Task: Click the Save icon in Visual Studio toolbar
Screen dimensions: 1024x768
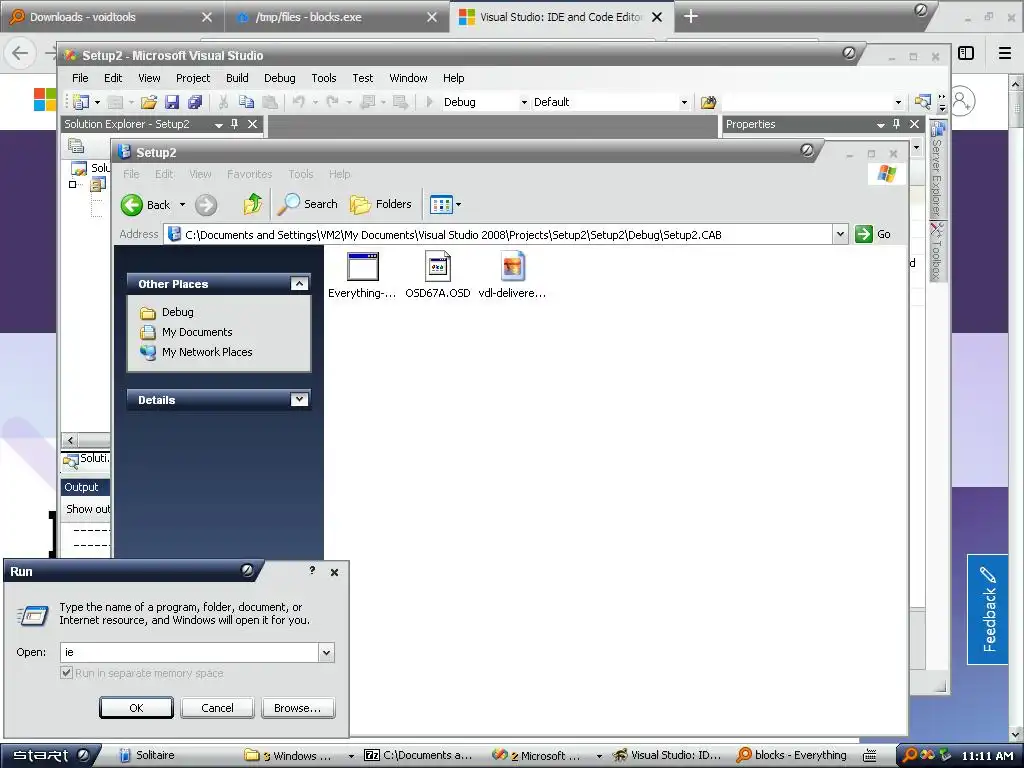Action: 172,102
